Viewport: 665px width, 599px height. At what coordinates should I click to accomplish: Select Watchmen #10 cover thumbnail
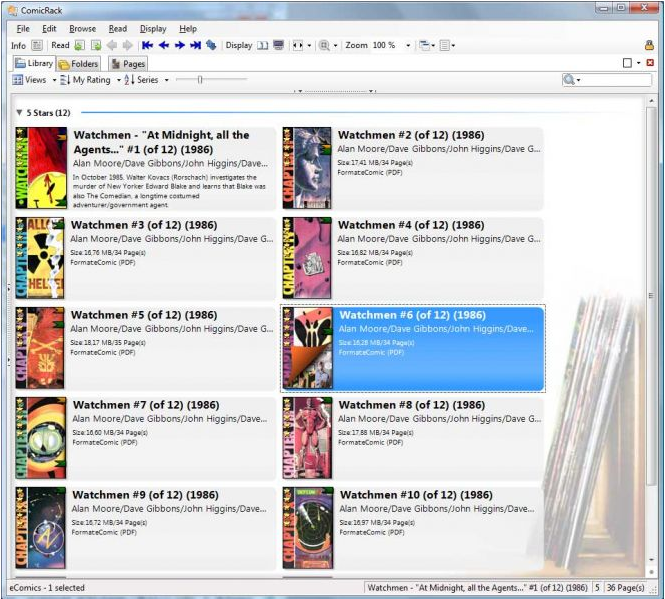pyautogui.click(x=308, y=528)
